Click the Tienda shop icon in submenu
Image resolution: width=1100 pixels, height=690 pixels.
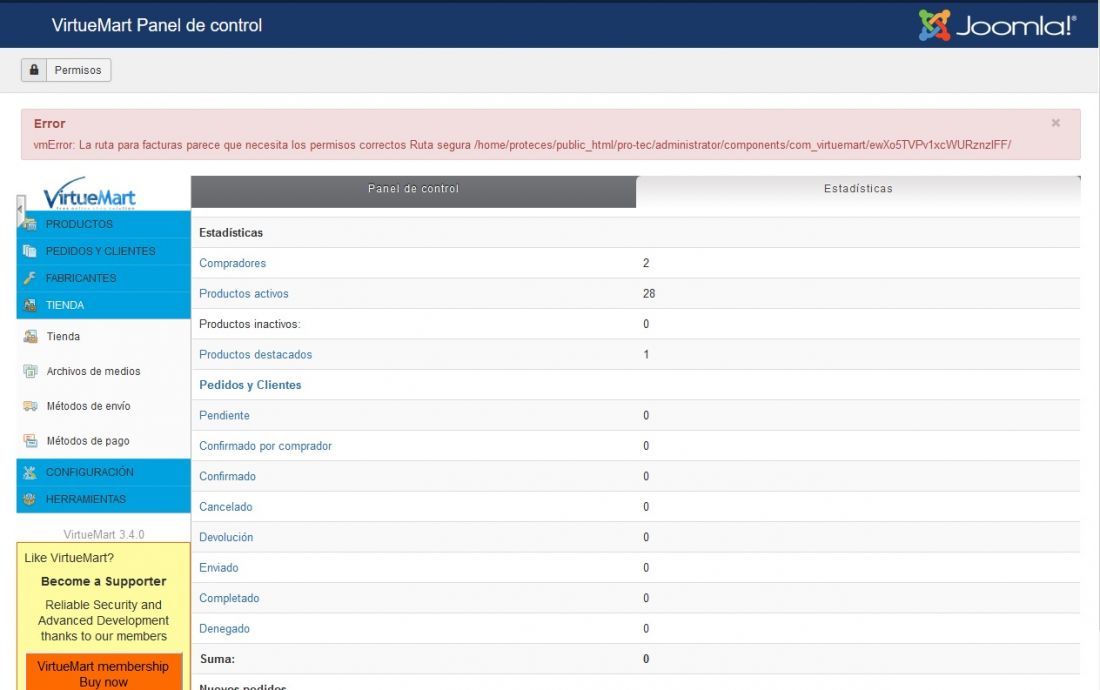tap(30, 337)
